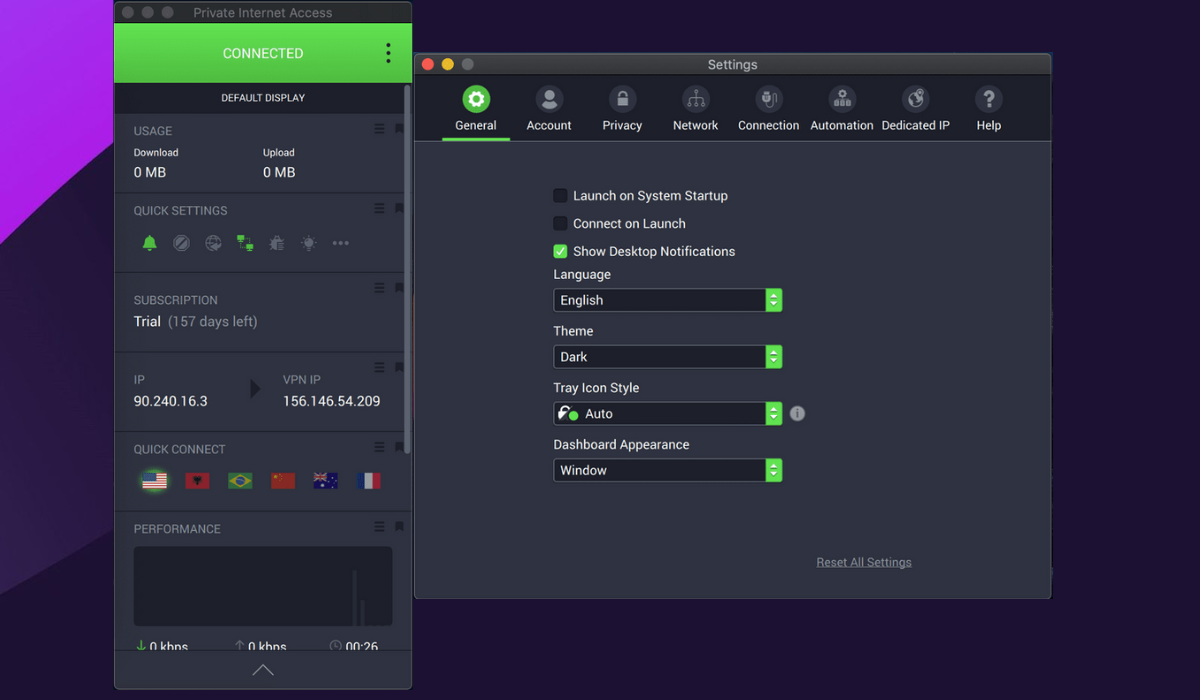Quick connect to the Australia flag
Screen dimensions: 1200x700
[x=326, y=481]
